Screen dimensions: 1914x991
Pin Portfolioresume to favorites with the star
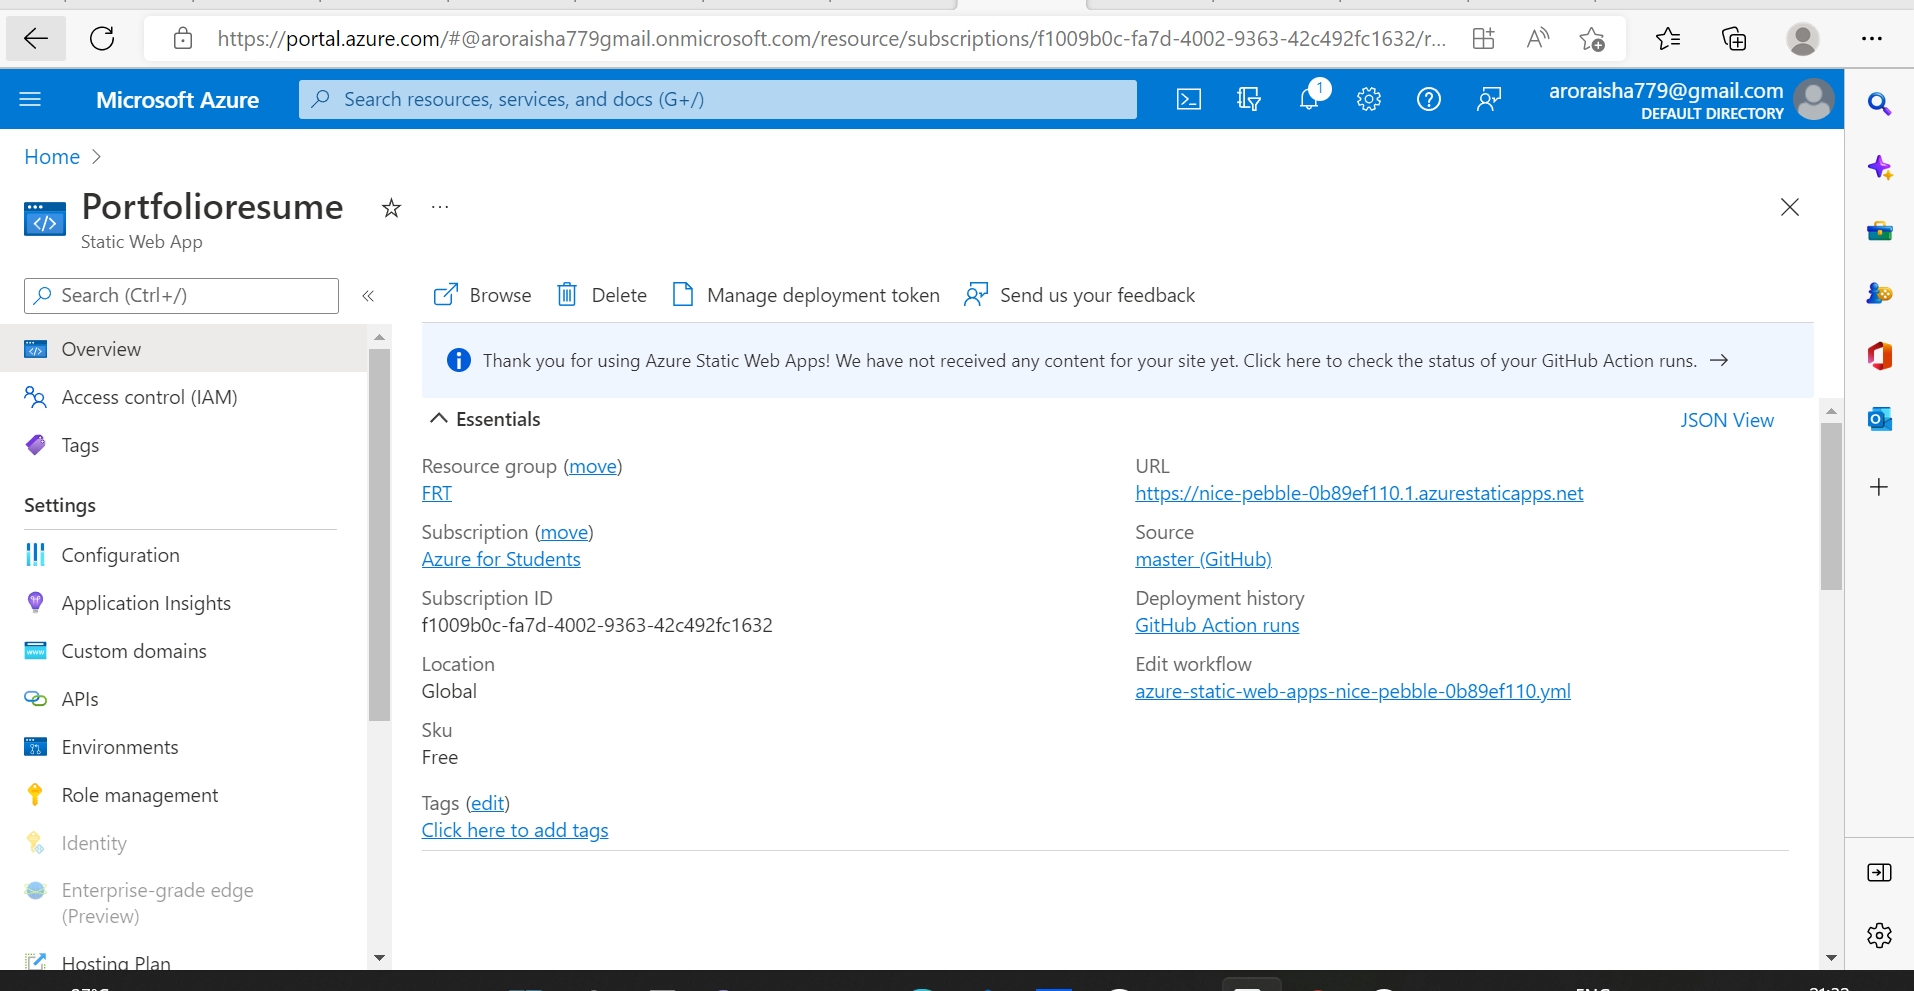point(391,207)
